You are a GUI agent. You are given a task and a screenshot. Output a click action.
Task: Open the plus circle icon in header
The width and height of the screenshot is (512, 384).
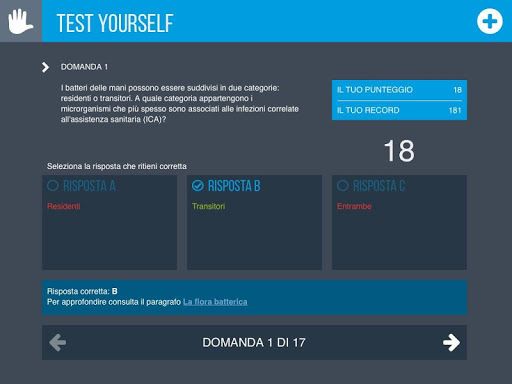click(x=489, y=21)
